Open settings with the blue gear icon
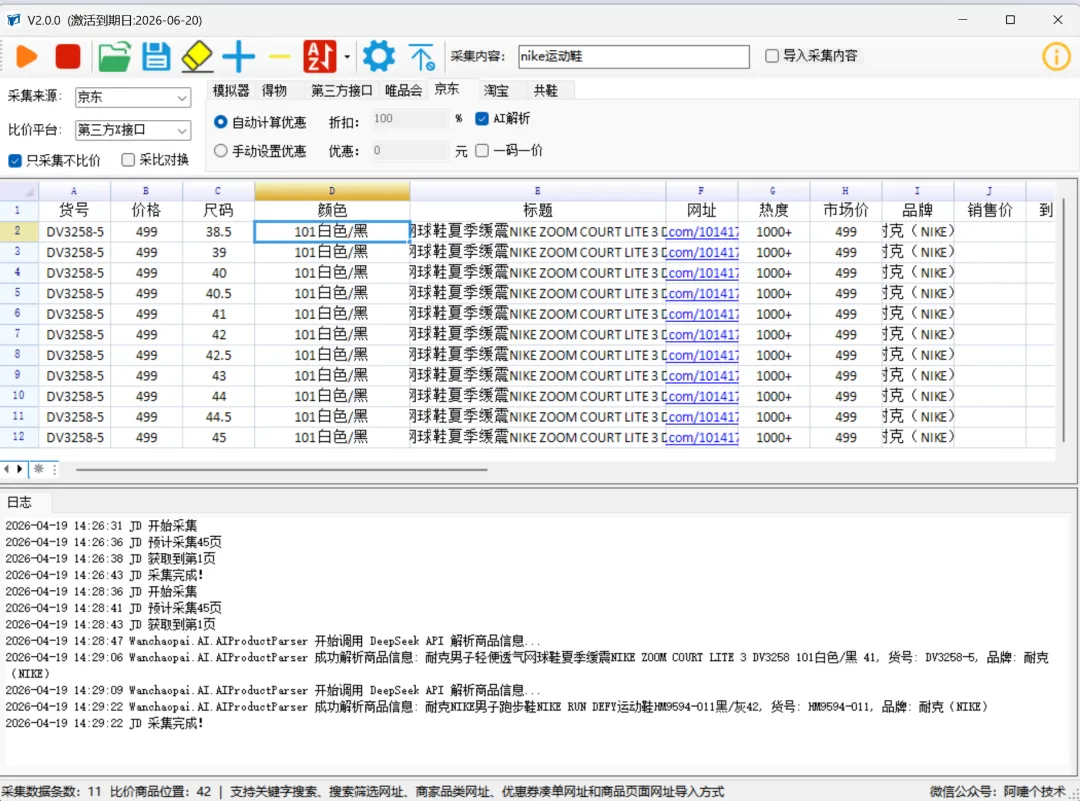This screenshot has height=801, width=1080. [x=379, y=56]
